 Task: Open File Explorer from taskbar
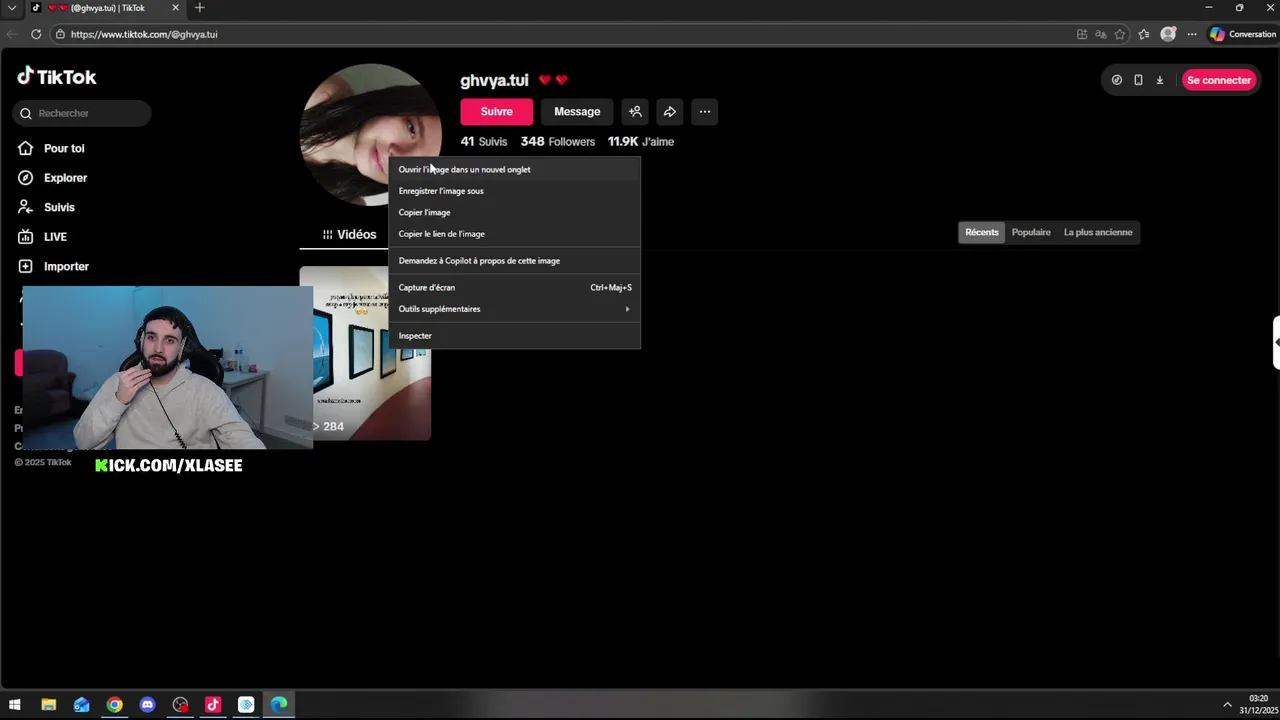click(x=48, y=705)
